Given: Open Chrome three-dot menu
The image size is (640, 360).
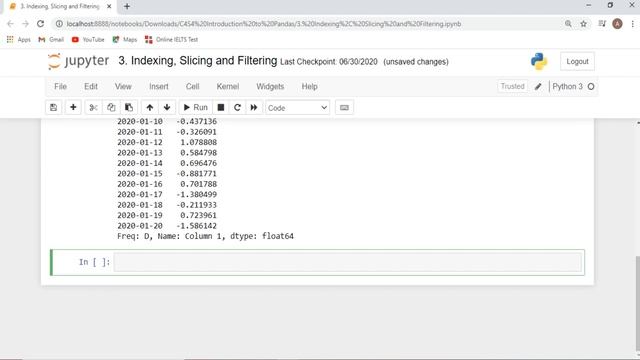Looking at the screenshot, I should pyautogui.click(x=633, y=24).
